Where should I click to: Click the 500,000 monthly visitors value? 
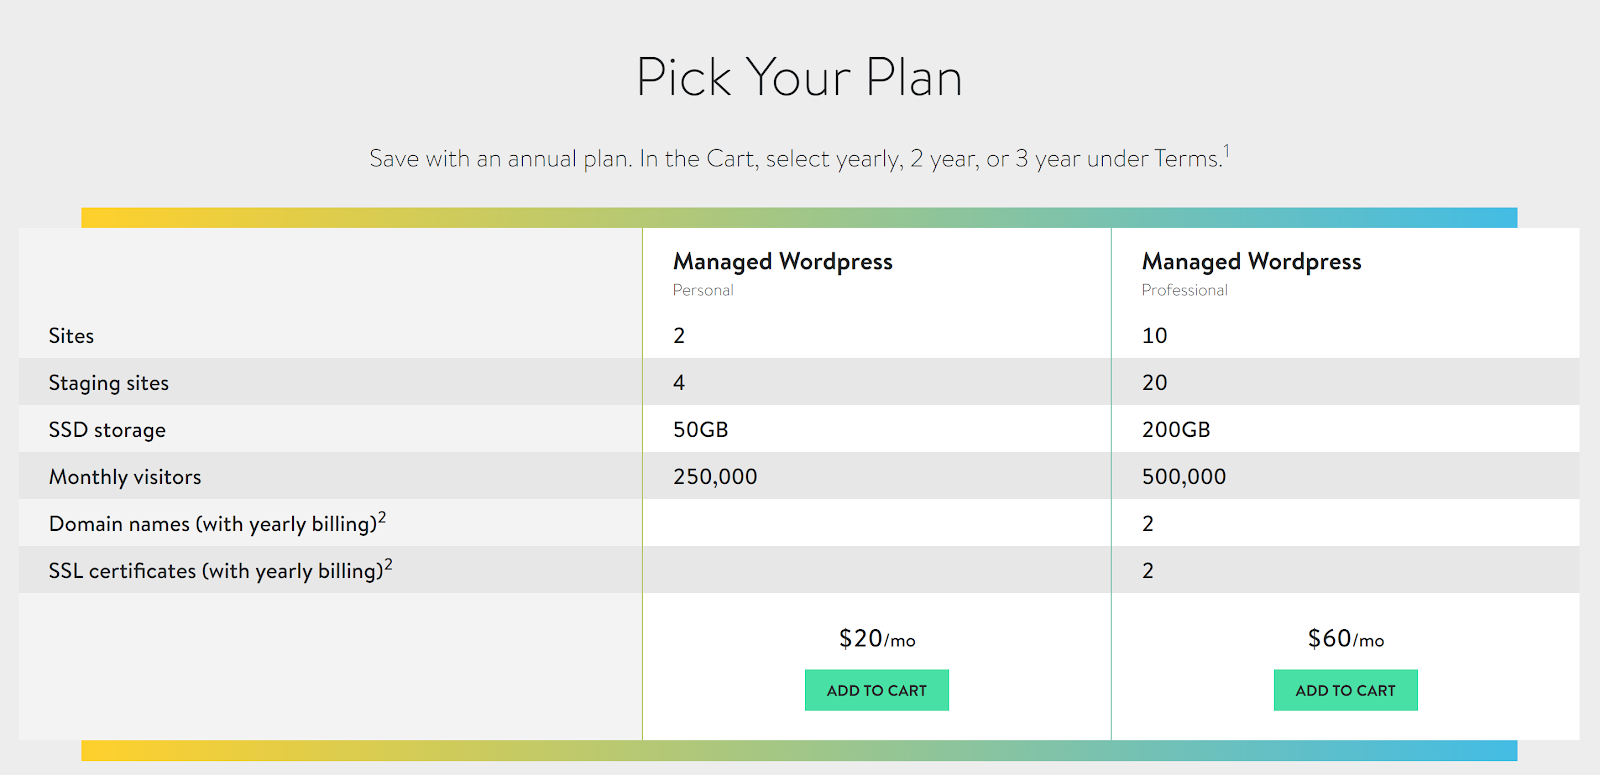pyautogui.click(x=1184, y=477)
